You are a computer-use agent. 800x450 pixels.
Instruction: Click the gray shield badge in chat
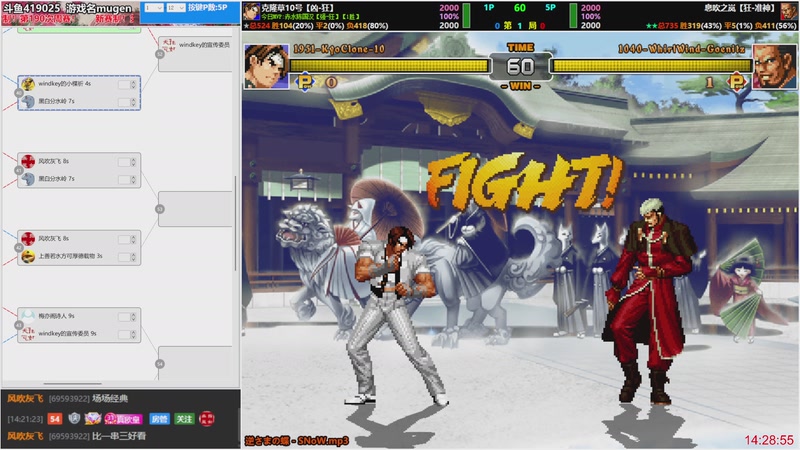(x=74, y=418)
